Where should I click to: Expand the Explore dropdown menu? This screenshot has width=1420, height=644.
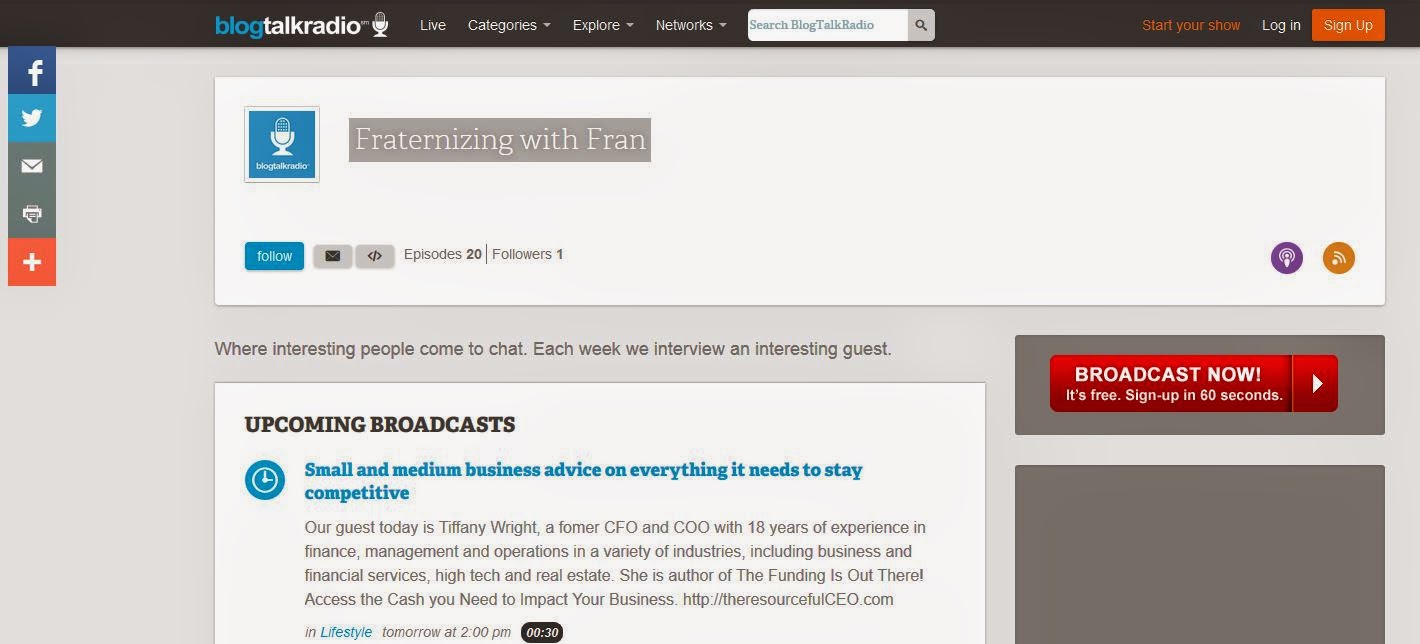603,25
